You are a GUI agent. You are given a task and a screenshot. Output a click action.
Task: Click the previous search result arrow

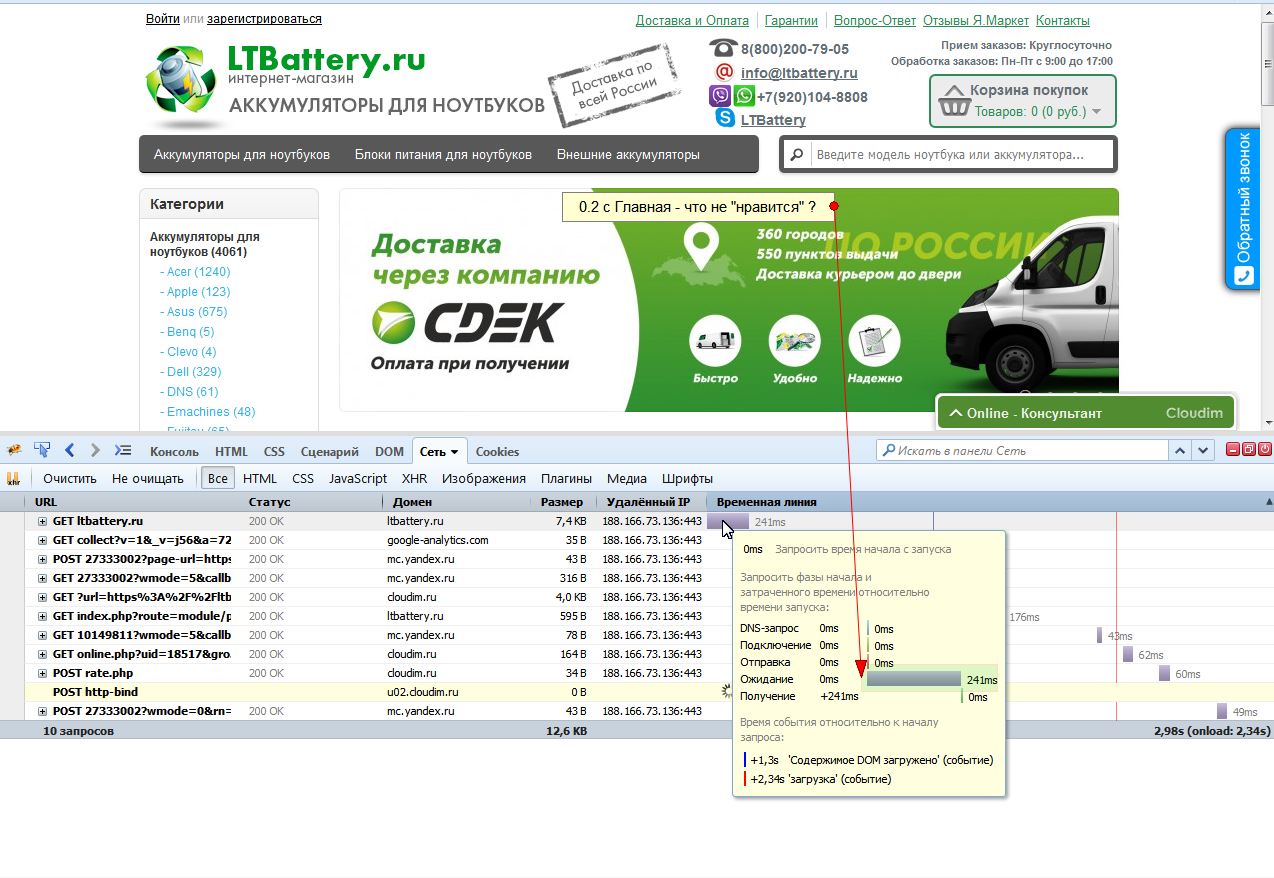click(1181, 450)
